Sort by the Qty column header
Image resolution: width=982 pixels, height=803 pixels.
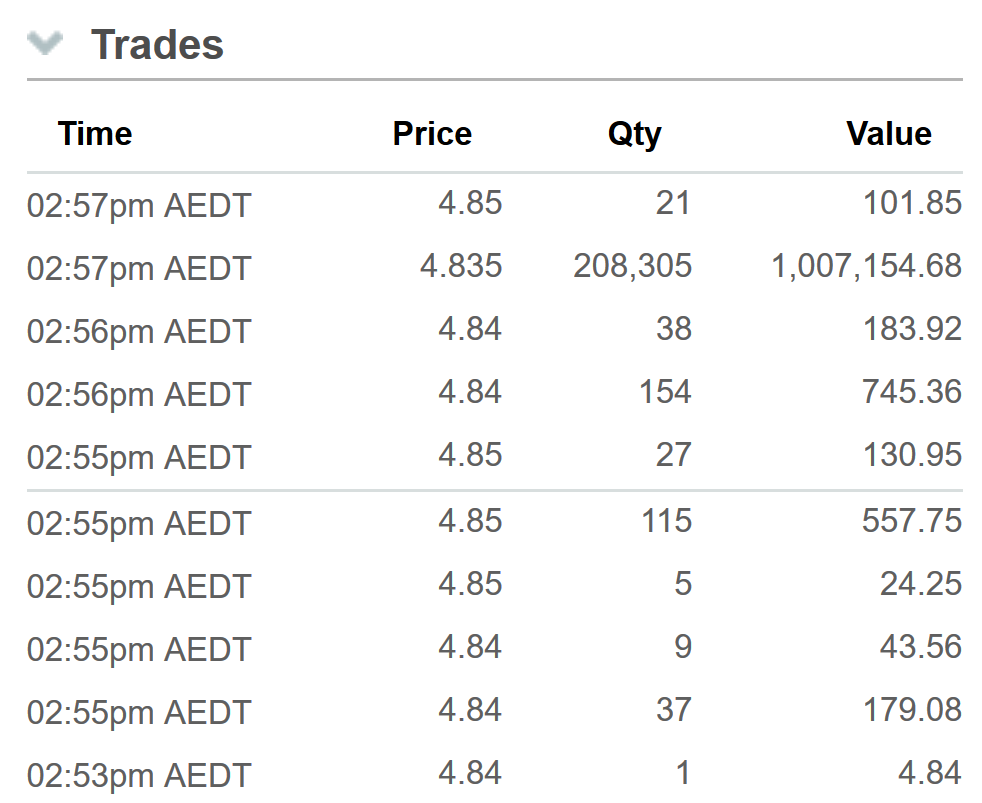pos(634,134)
